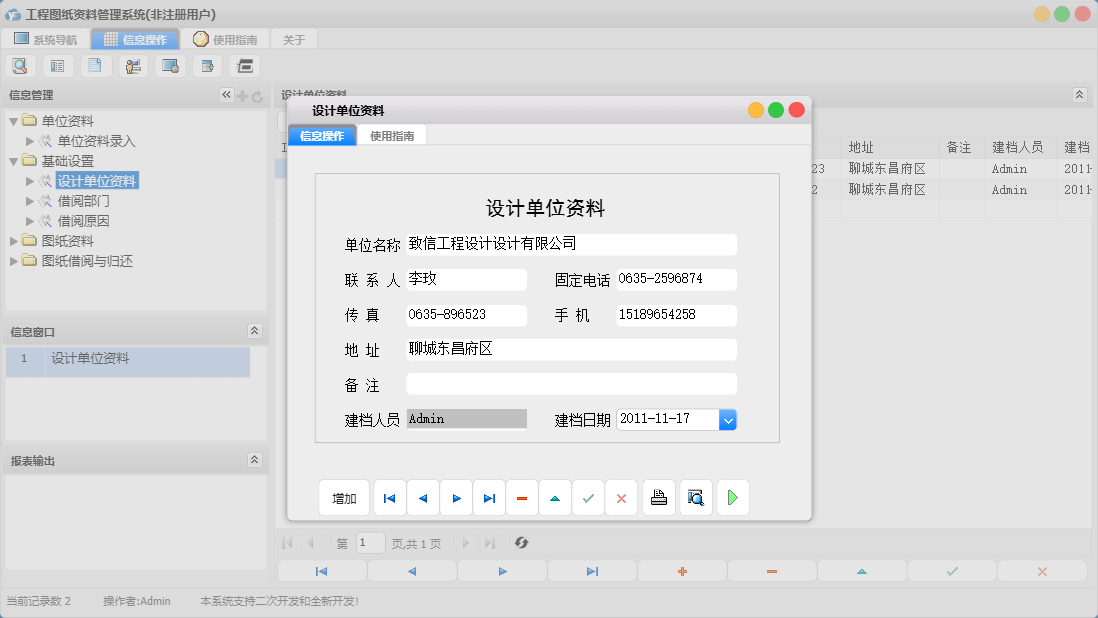Click the 增加 button to add a record
The width and height of the screenshot is (1098, 618).
point(344,497)
